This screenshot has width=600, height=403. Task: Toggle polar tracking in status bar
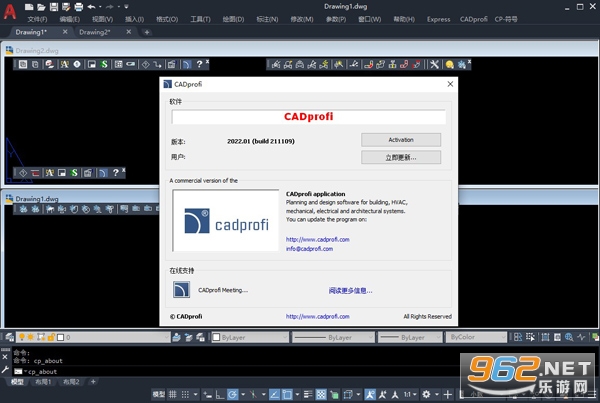pos(232,394)
